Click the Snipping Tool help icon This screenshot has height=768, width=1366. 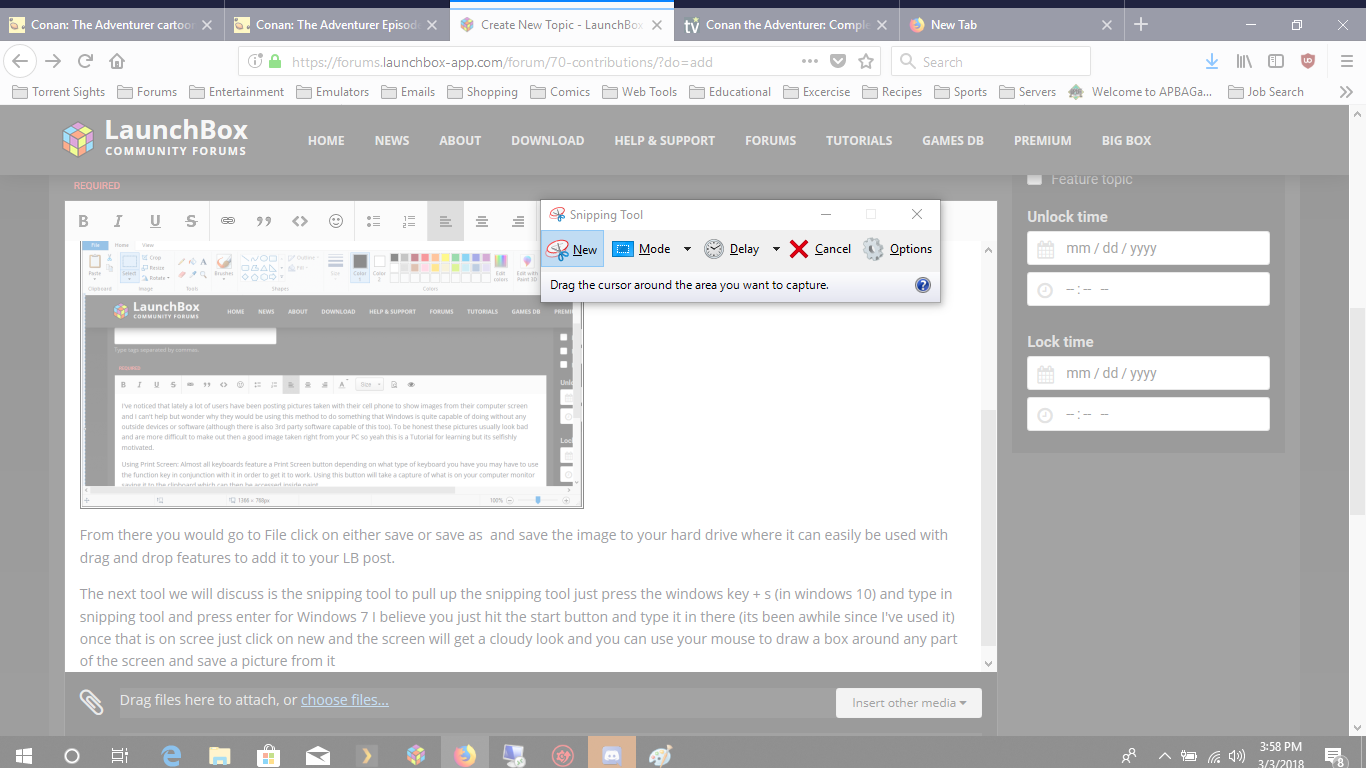pyautogui.click(x=922, y=285)
